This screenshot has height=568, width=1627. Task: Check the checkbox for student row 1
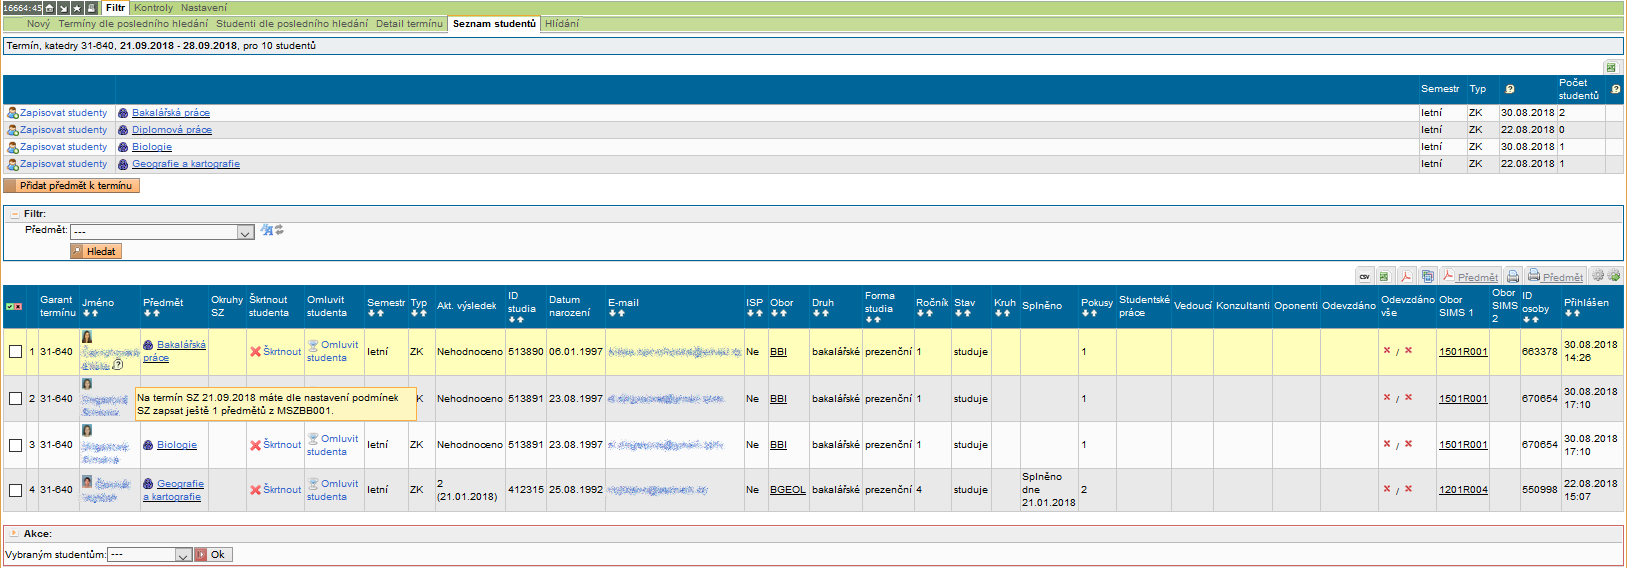click(15, 352)
